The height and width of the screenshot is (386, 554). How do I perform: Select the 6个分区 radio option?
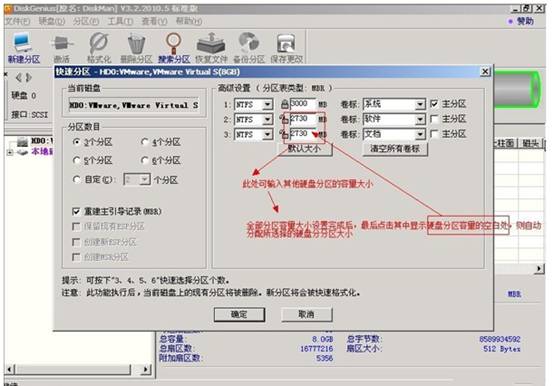[145, 161]
